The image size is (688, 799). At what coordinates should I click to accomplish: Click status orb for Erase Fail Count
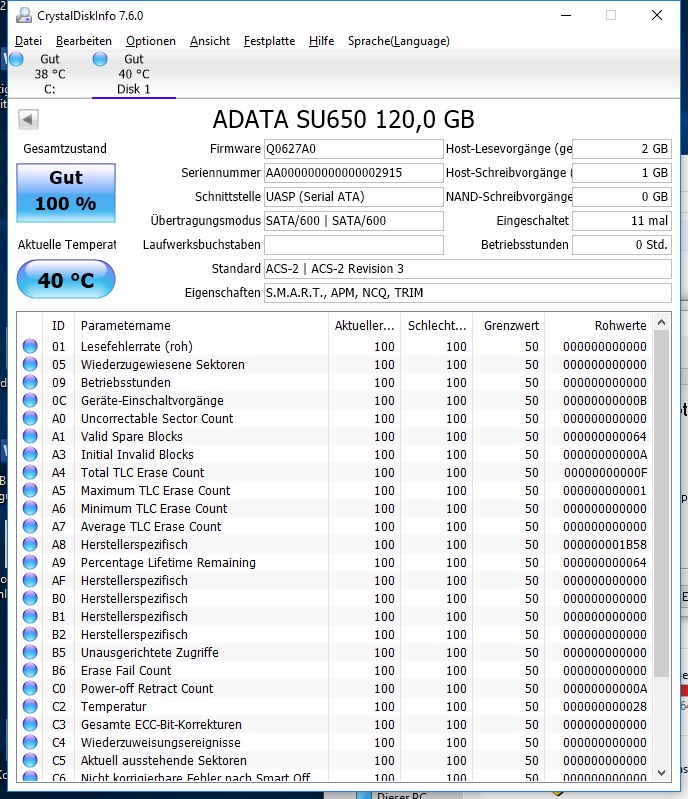pos(30,670)
